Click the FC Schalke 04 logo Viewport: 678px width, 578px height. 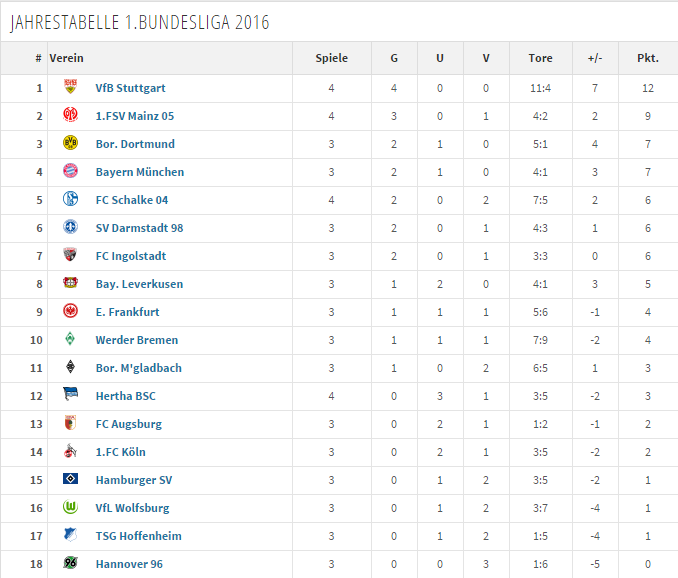(x=70, y=199)
